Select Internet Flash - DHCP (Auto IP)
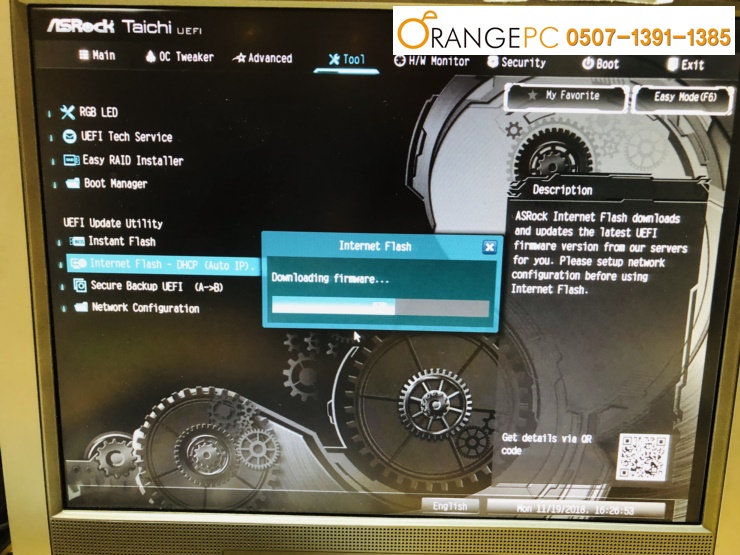The image size is (740, 555). [x=163, y=264]
